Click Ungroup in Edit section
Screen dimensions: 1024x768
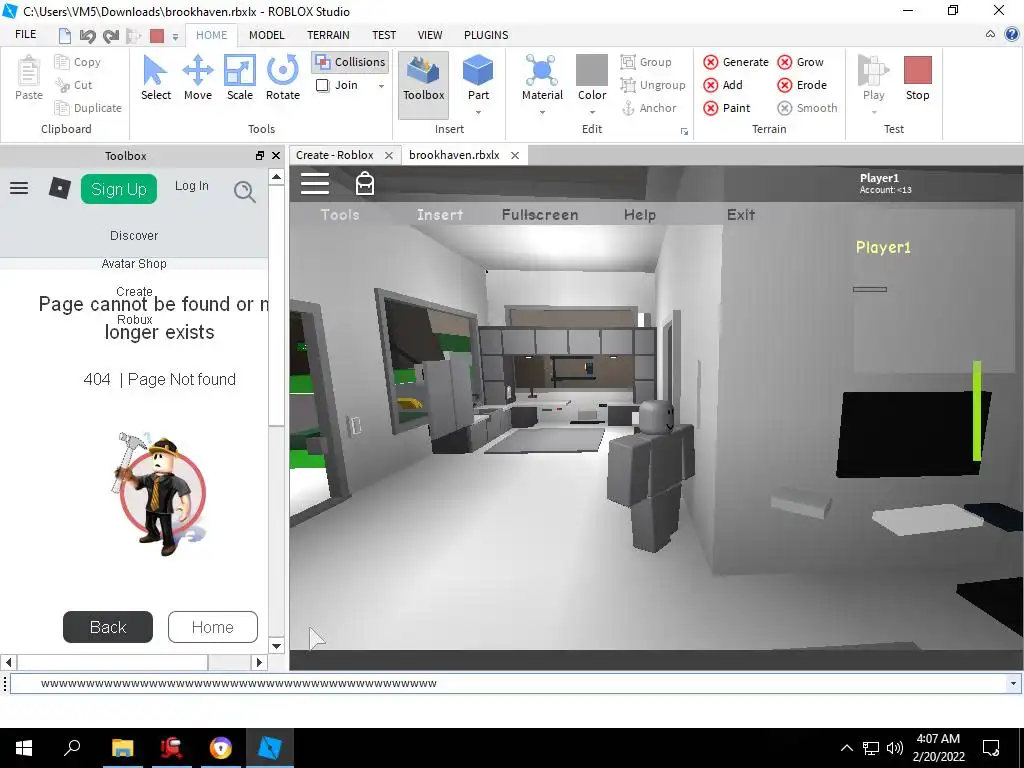point(652,85)
